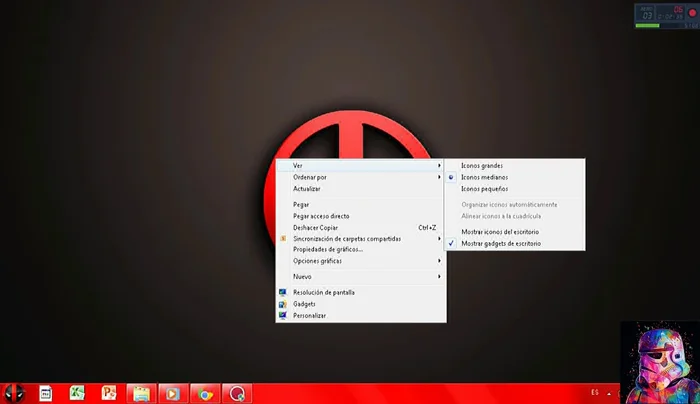Open Propiedades de gráficos entry
Image resolution: width=700 pixels, height=404 pixels.
[327, 249]
